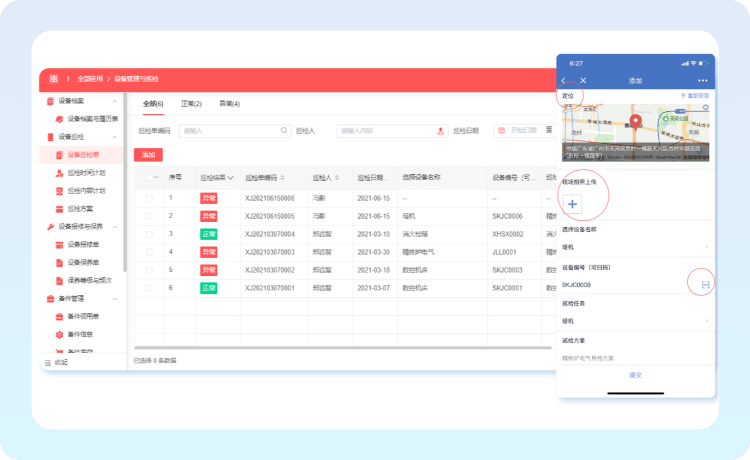Switch to the 正常(2) tab

(x=191, y=103)
